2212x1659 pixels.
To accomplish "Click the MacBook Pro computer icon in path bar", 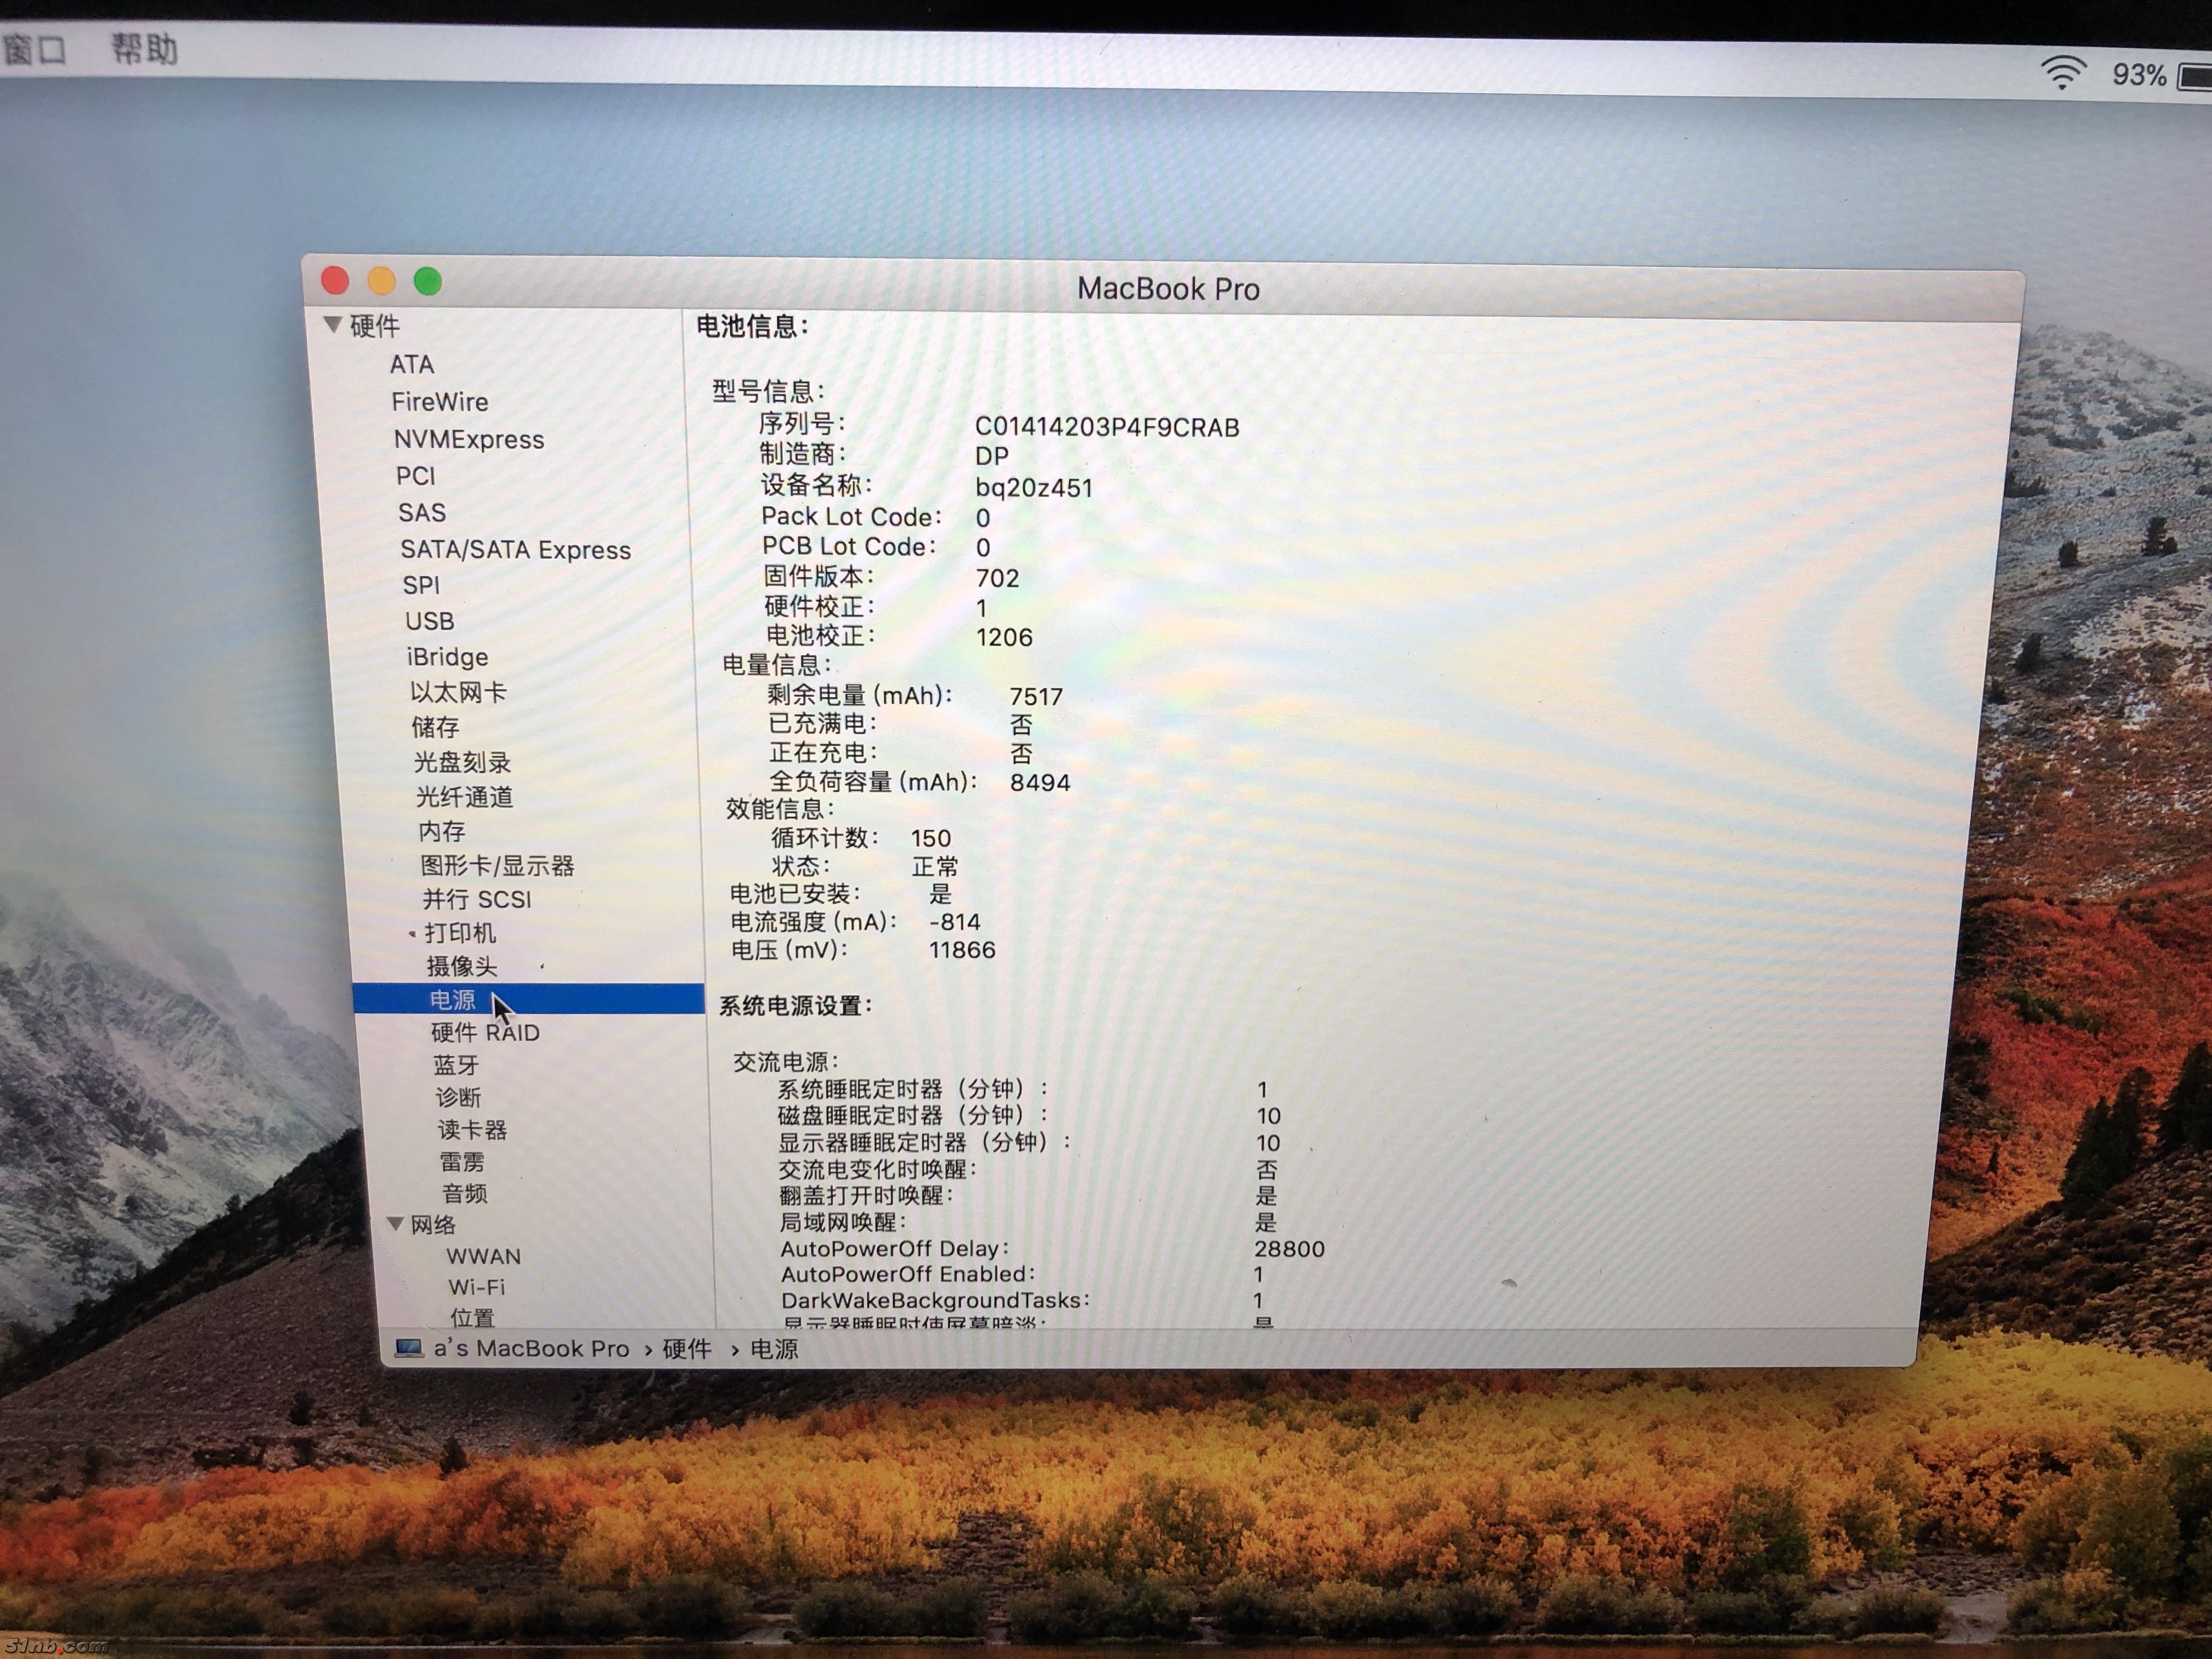I will tap(408, 1348).
